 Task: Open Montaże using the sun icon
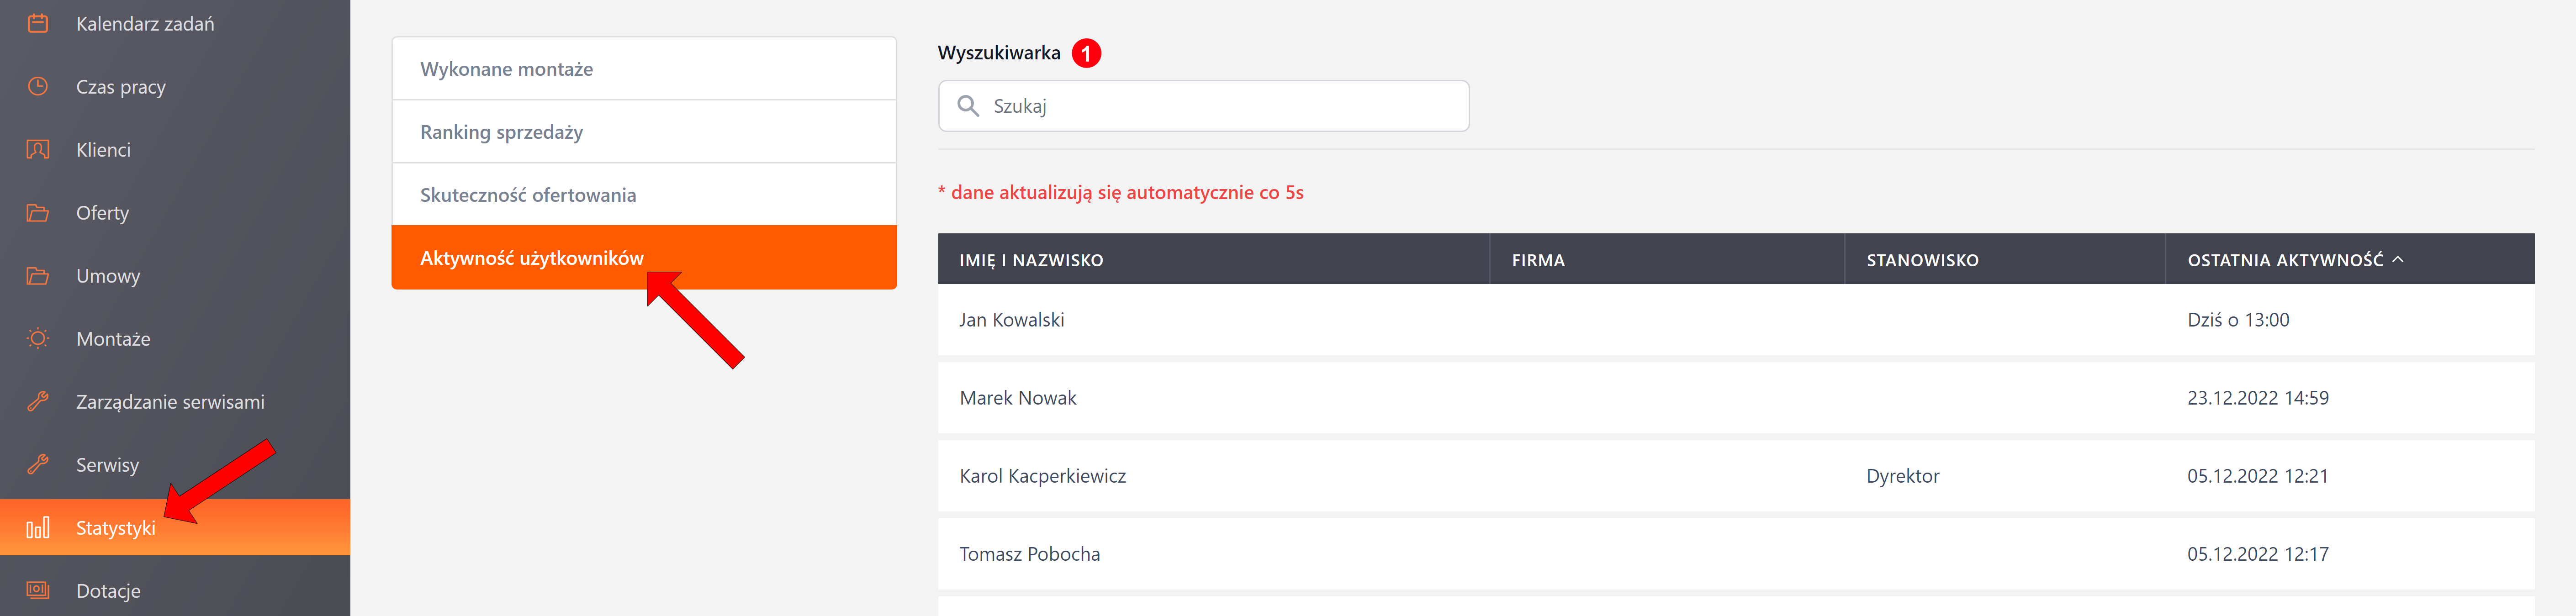(x=38, y=338)
